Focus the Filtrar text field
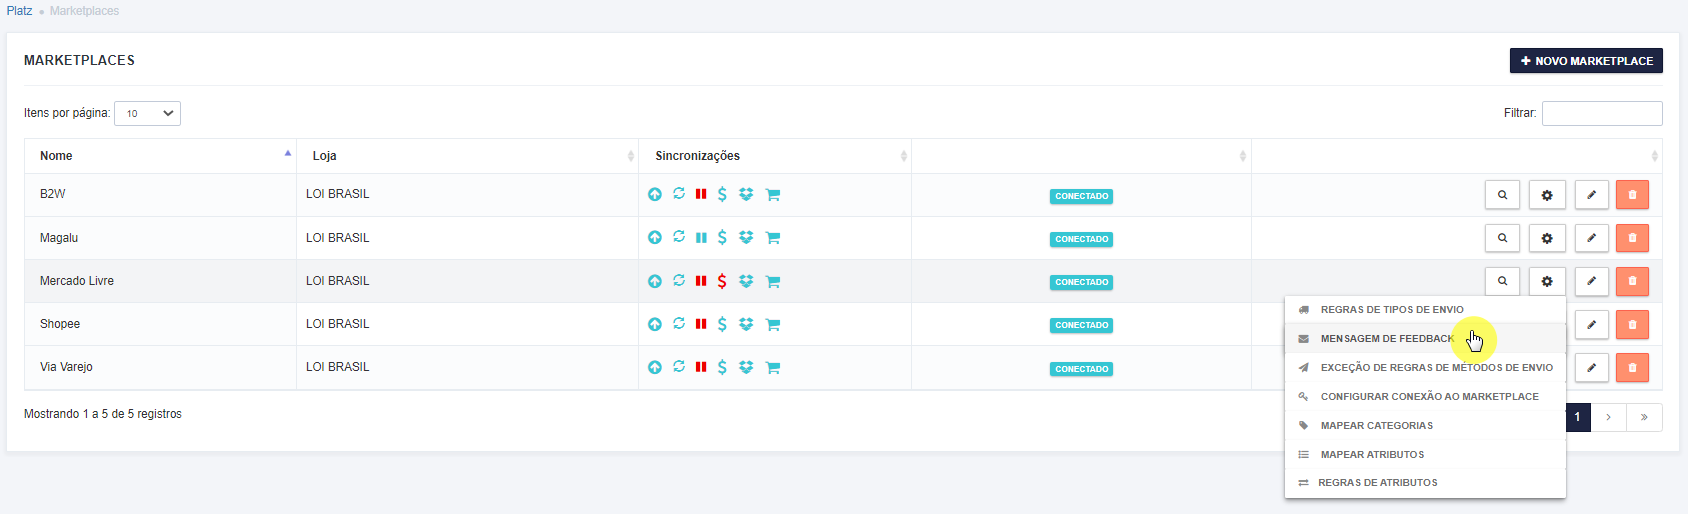 click(1602, 113)
